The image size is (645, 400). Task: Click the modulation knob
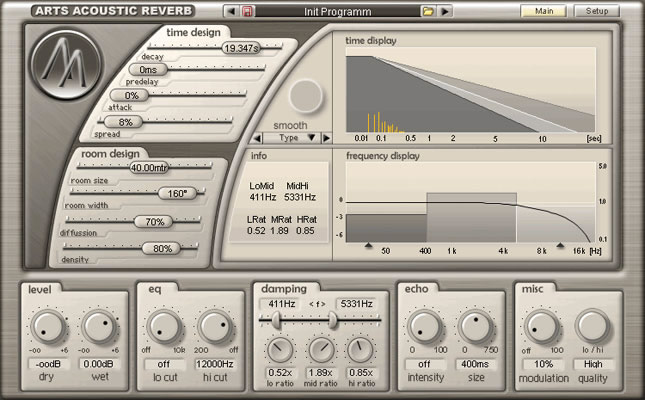(x=544, y=326)
